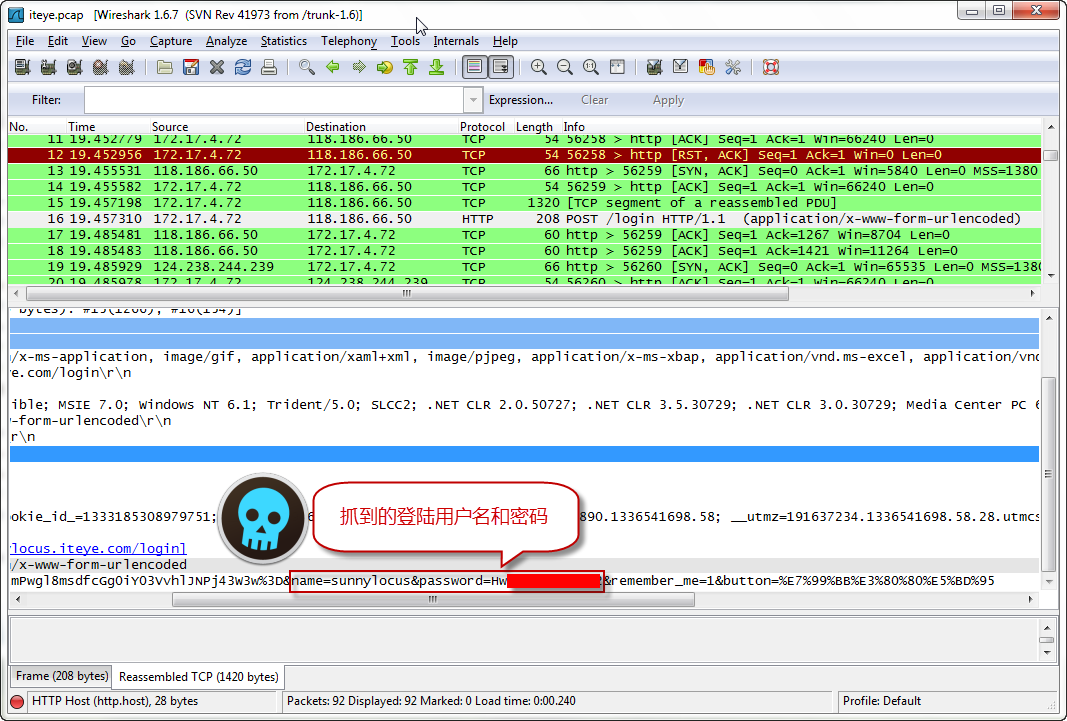Click the Apply filter button
The width and height of the screenshot is (1067, 721).
pyautogui.click(x=668, y=100)
